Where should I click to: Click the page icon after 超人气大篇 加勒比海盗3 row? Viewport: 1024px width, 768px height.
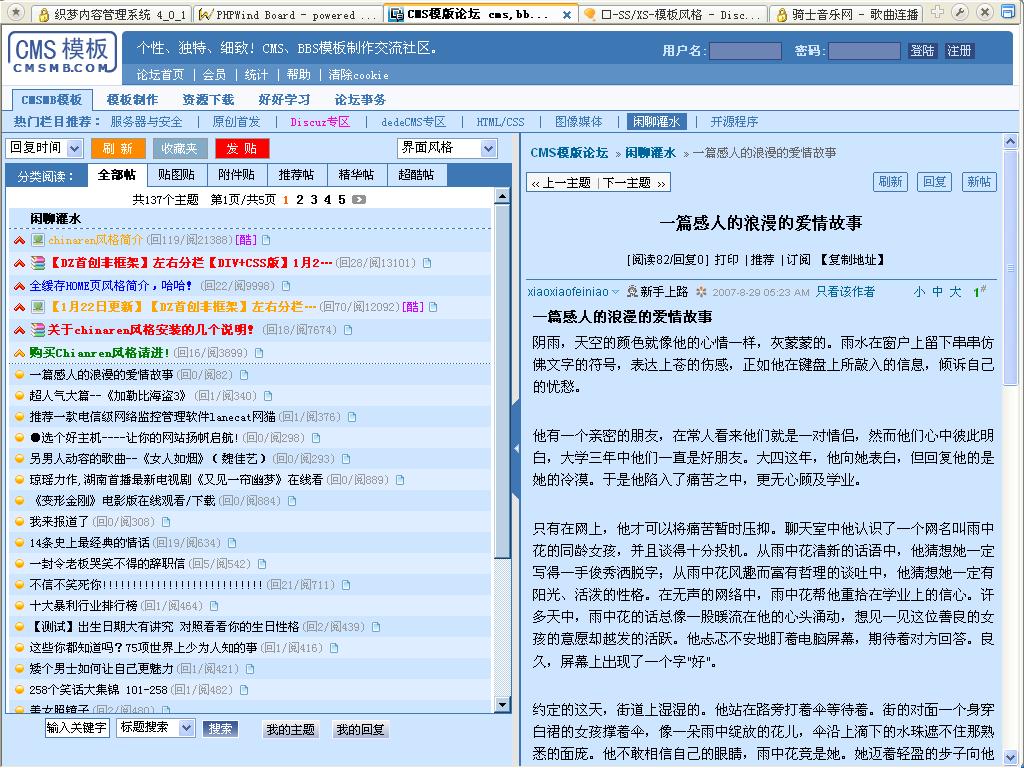click(x=268, y=396)
